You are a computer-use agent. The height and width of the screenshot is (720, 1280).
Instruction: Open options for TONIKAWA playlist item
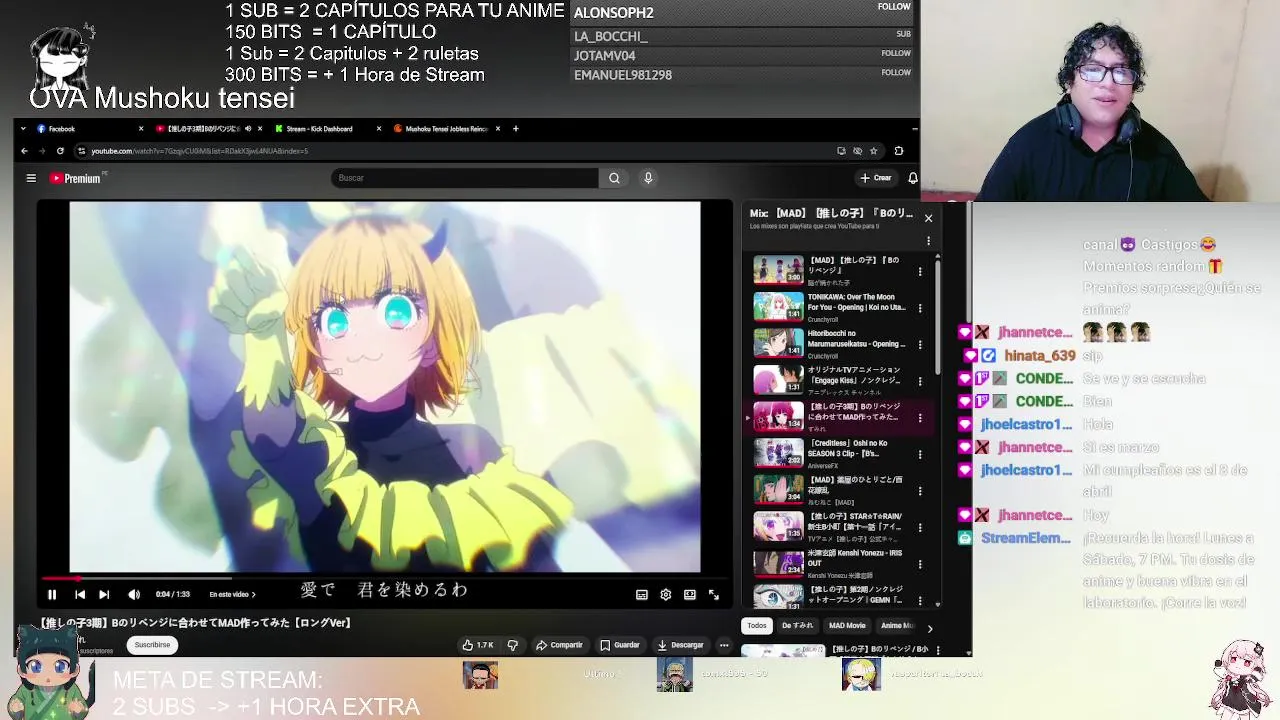click(920, 308)
